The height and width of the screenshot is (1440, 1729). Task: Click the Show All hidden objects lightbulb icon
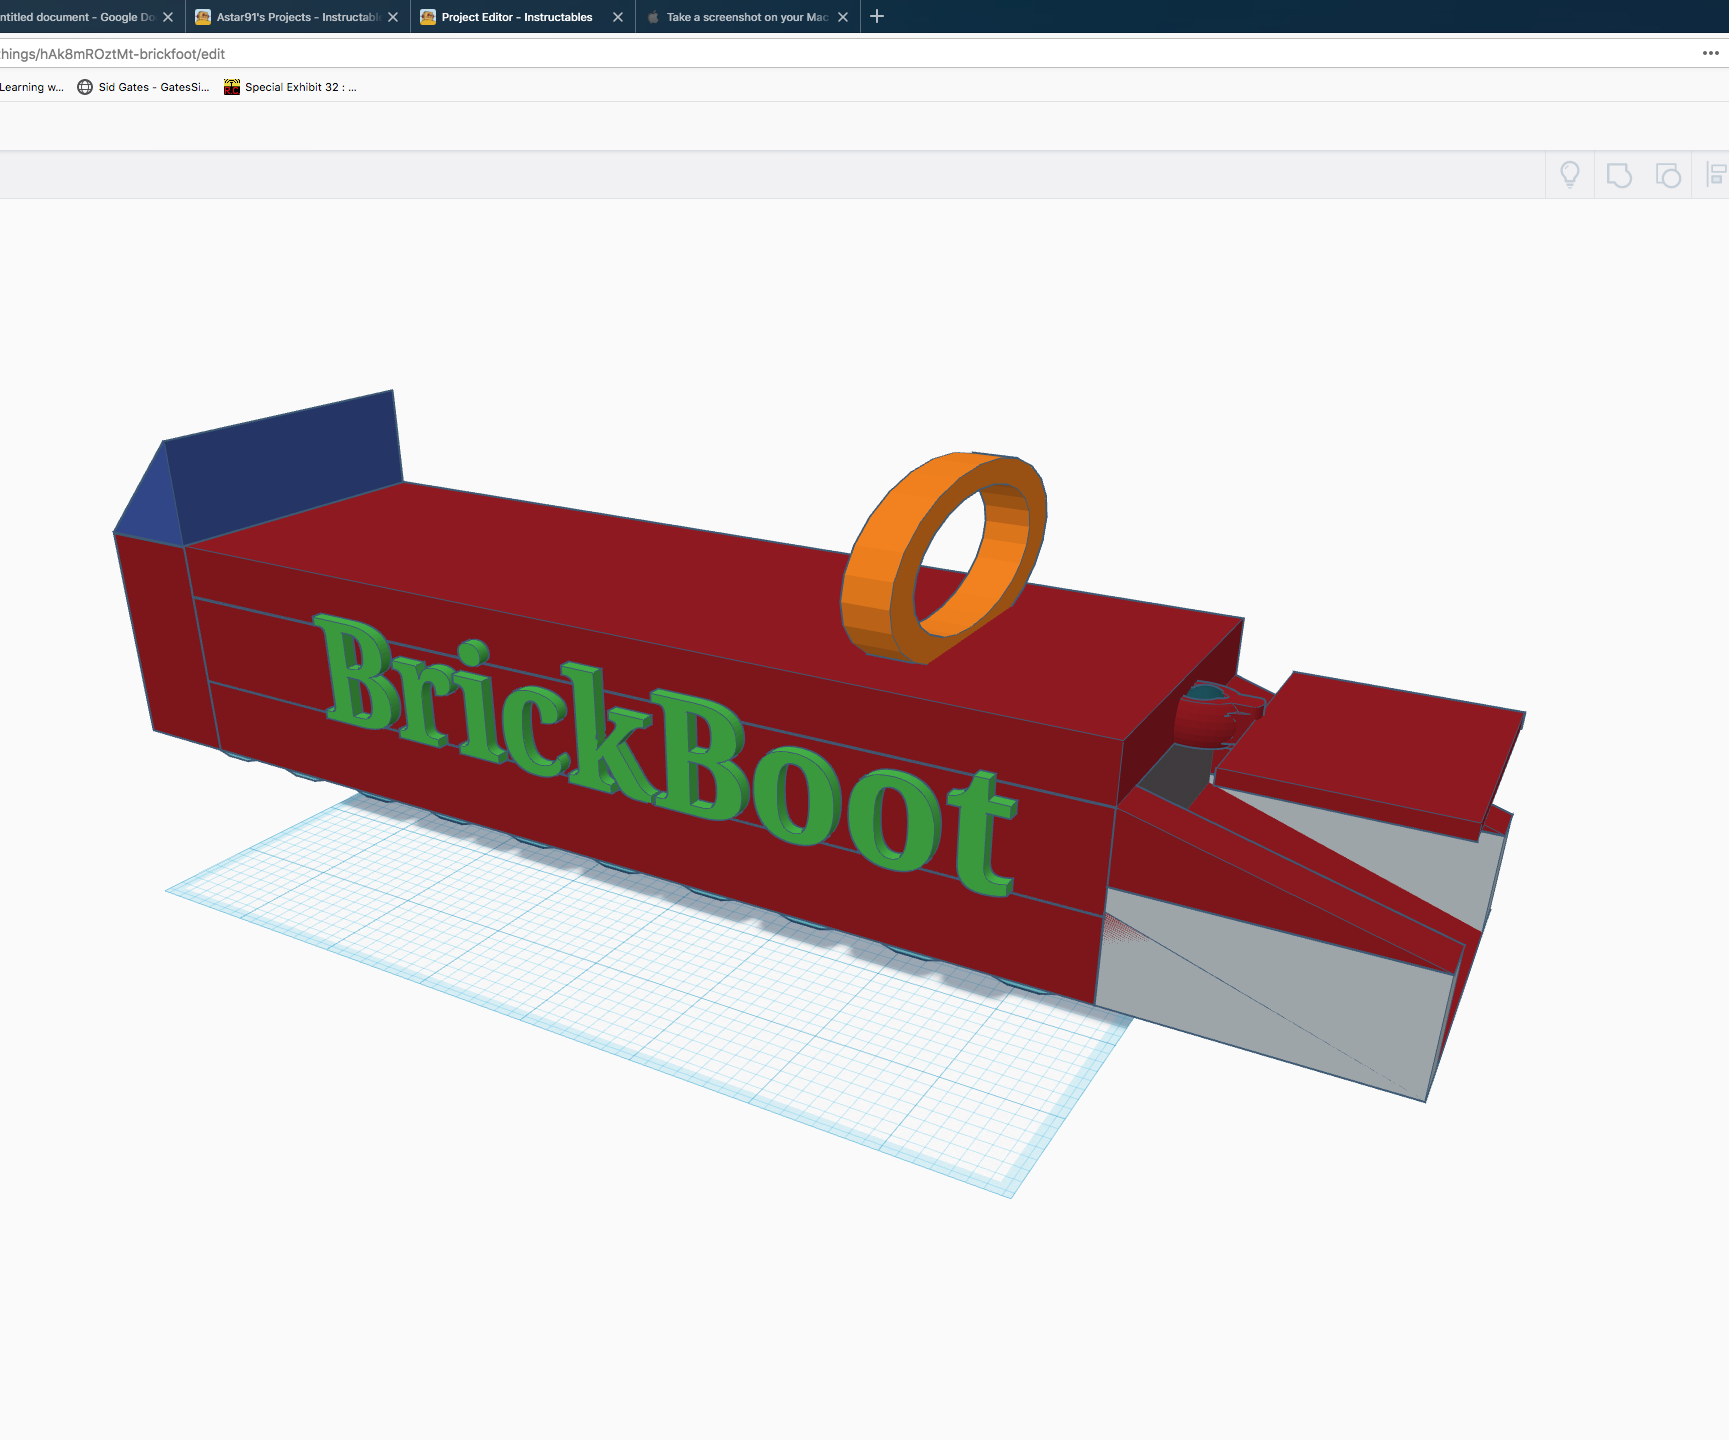[x=1569, y=174]
